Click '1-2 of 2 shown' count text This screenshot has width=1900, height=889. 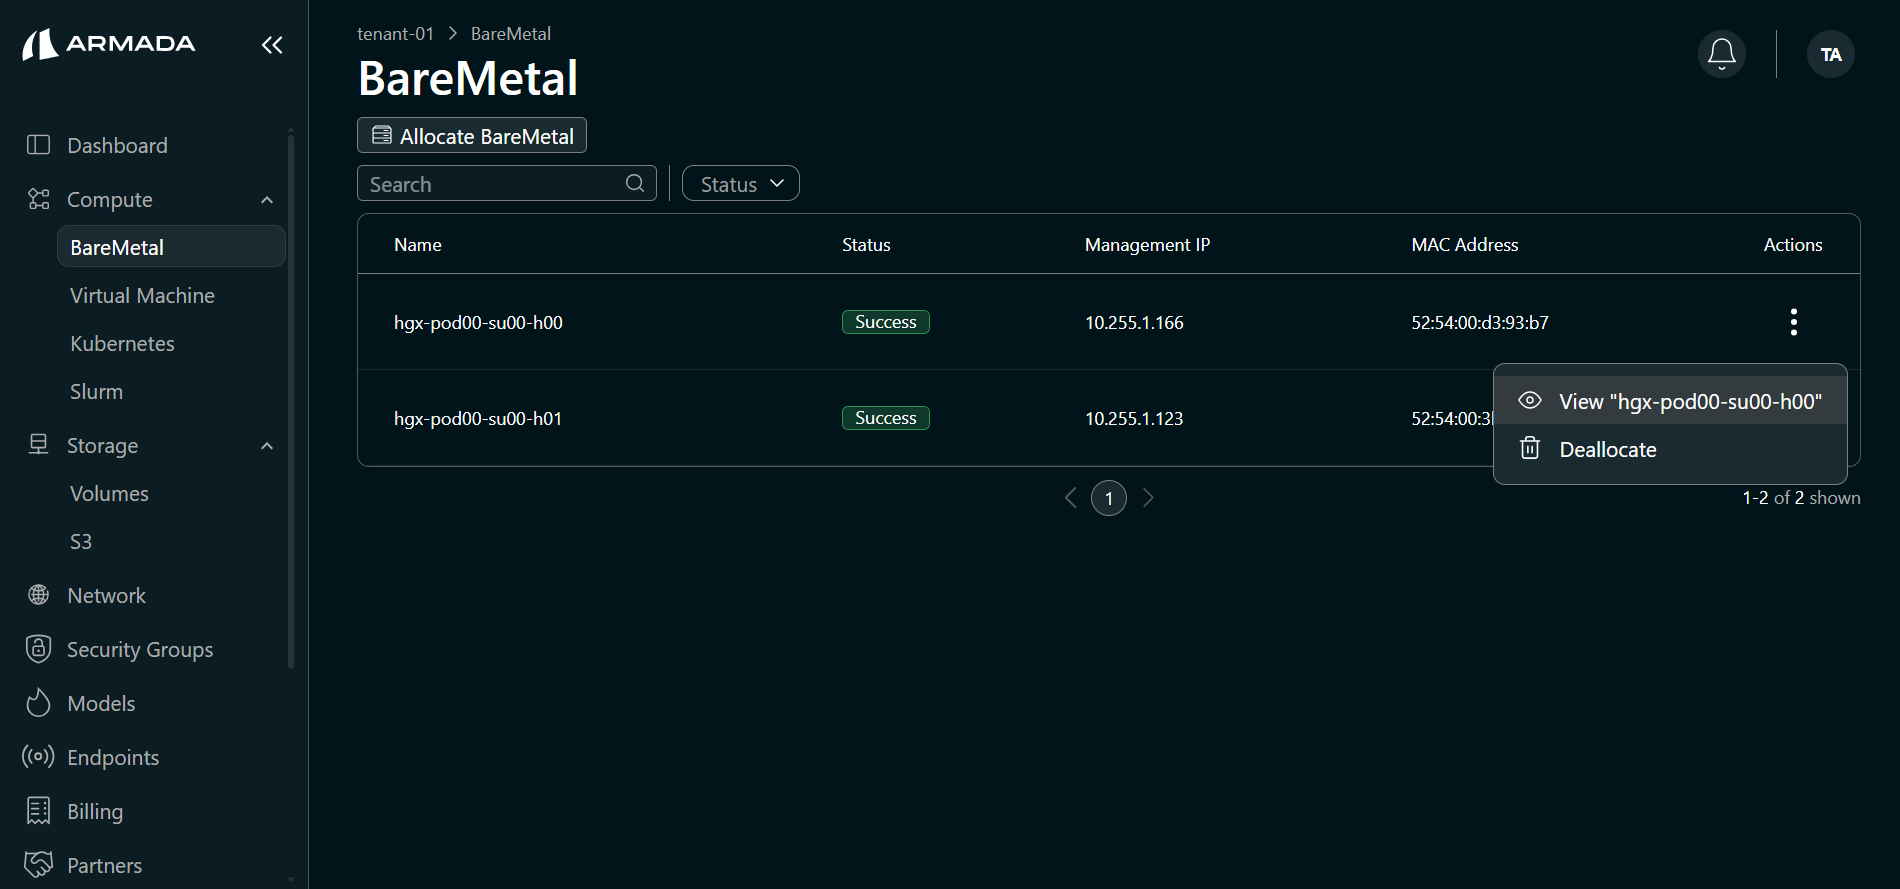tap(1801, 497)
